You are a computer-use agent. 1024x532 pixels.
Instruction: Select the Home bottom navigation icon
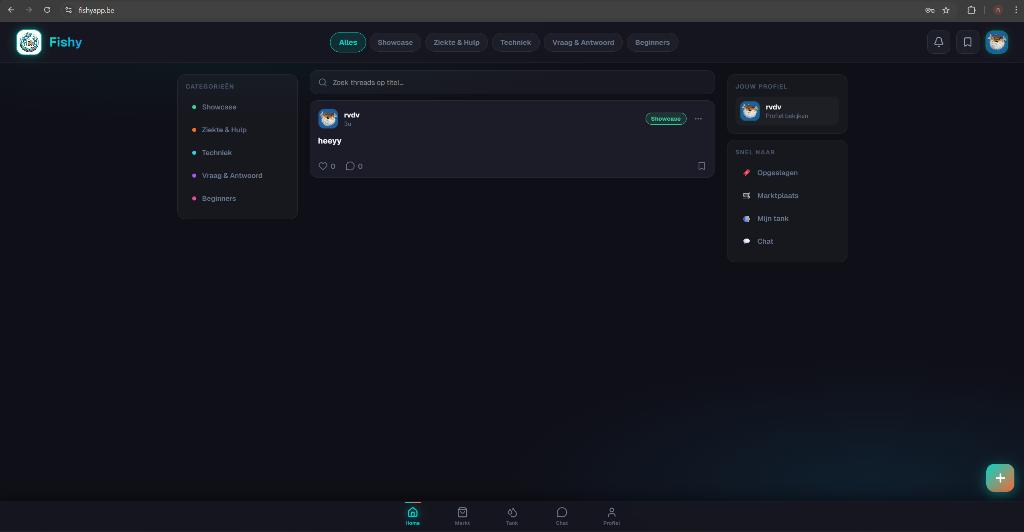click(x=412, y=515)
